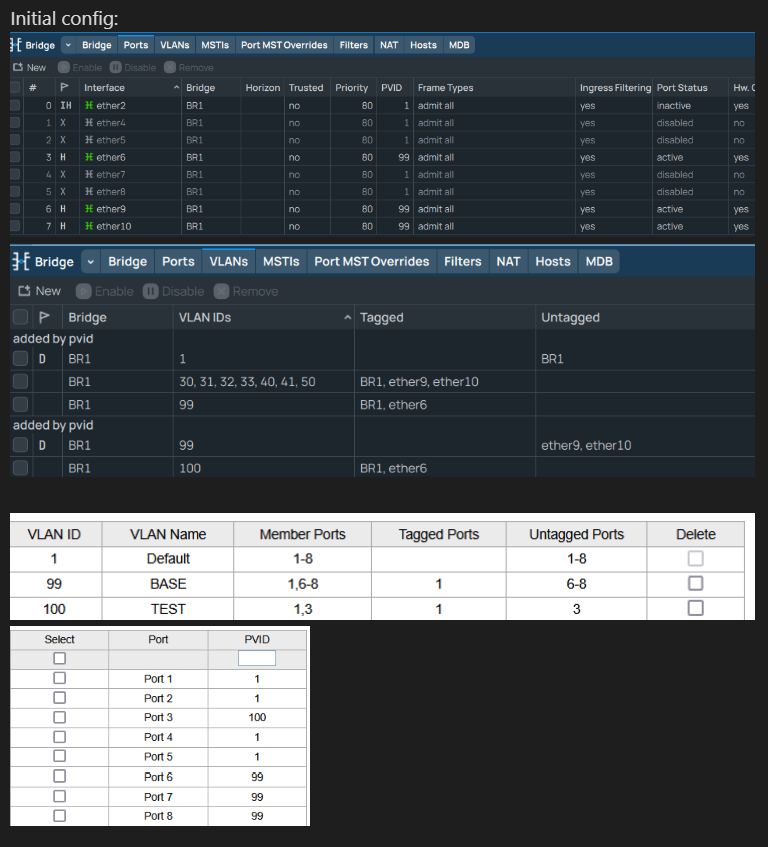Click the Disable icon in upper Ports toolbar
768x847 pixels.
pos(116,68)
